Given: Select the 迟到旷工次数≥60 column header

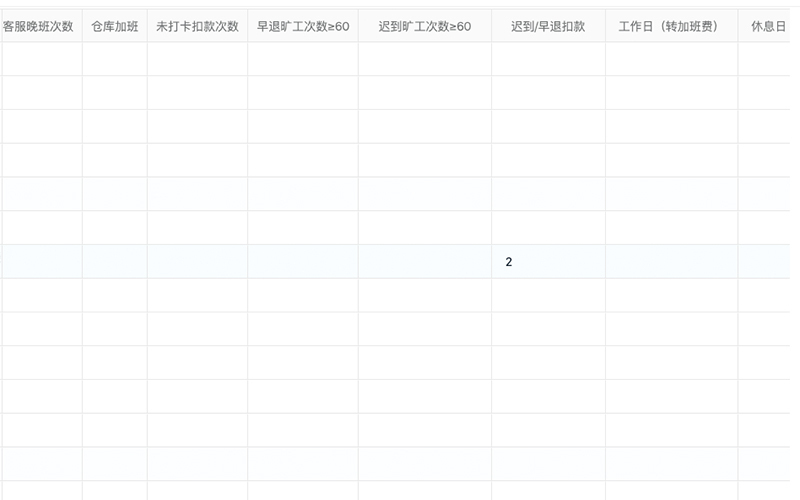Looking at the screenshot, I should click(x=425, y=26).
